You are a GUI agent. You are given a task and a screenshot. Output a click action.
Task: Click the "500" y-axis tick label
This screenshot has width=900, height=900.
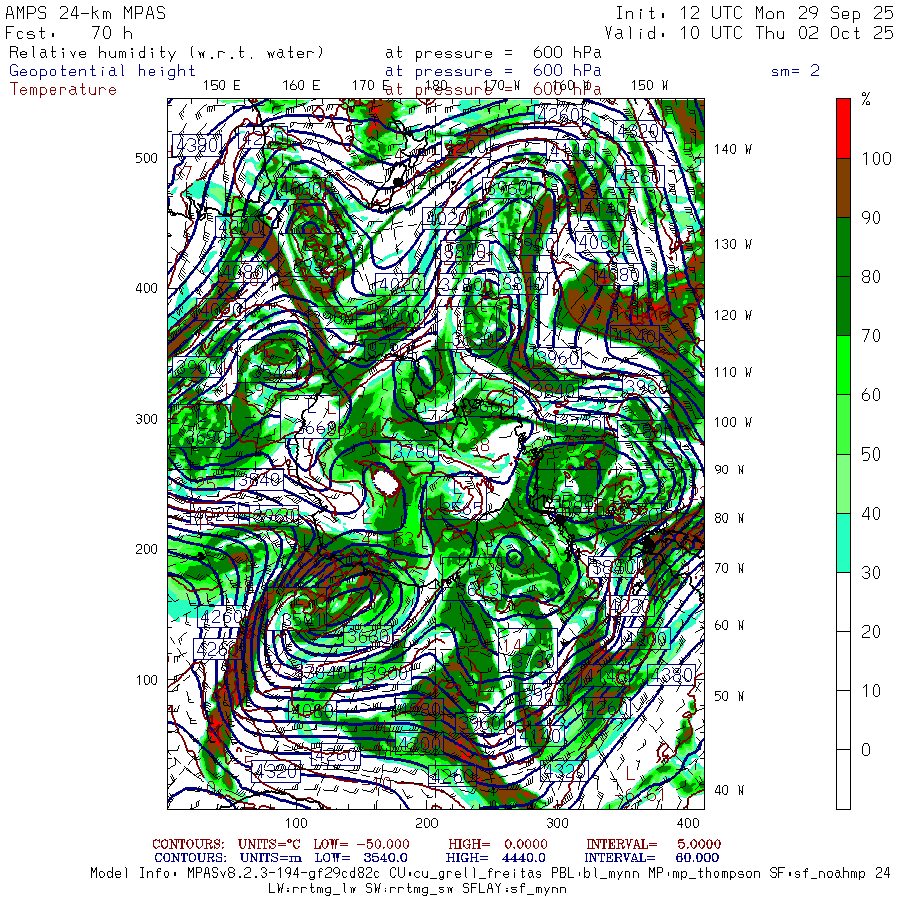click(x=147, y=158)
